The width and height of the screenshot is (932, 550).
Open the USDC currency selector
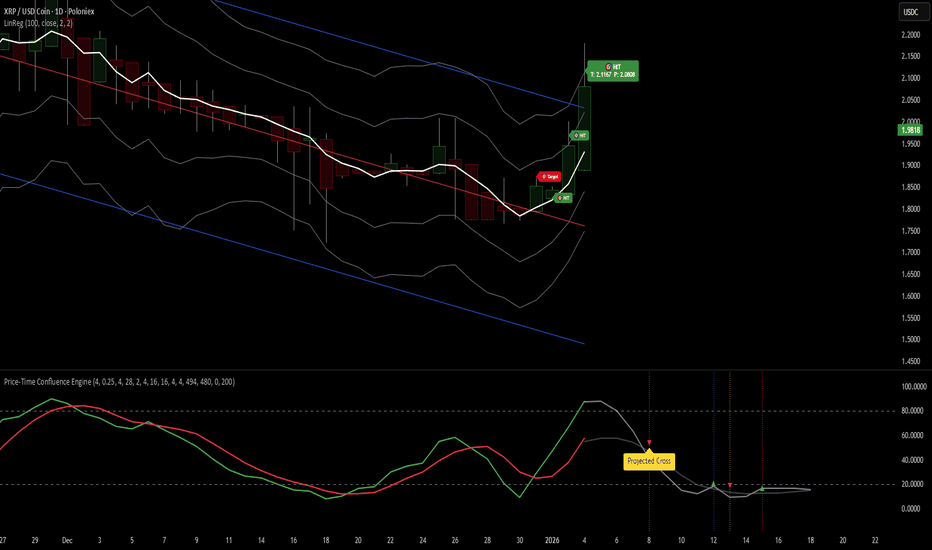pyautogui.click(x=911, y=12)
